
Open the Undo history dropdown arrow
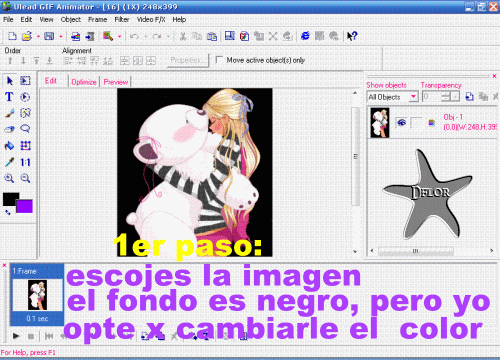[146, 36]
